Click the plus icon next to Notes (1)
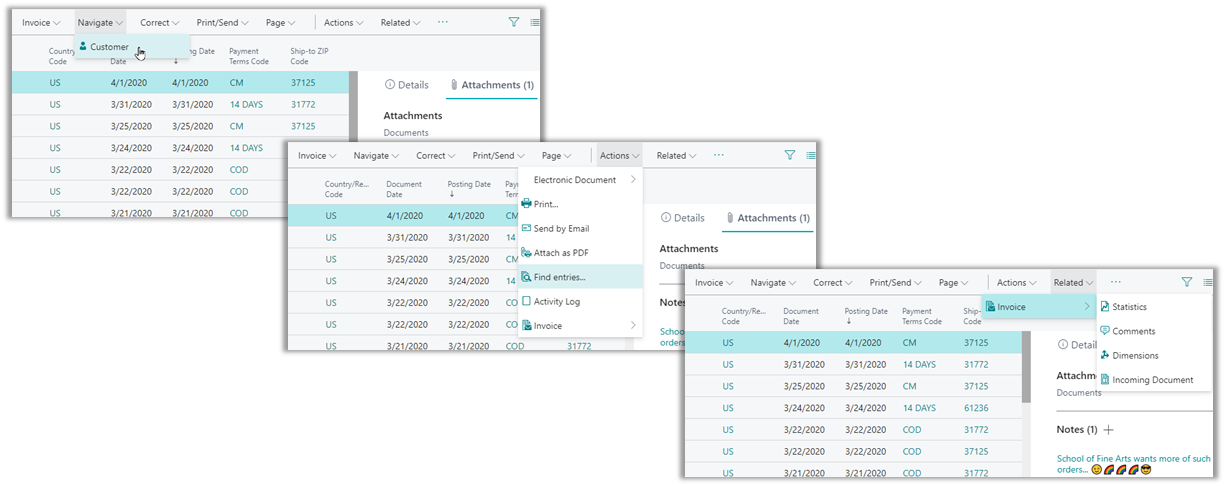1225x486 pixels. (x=1108, y=429)
